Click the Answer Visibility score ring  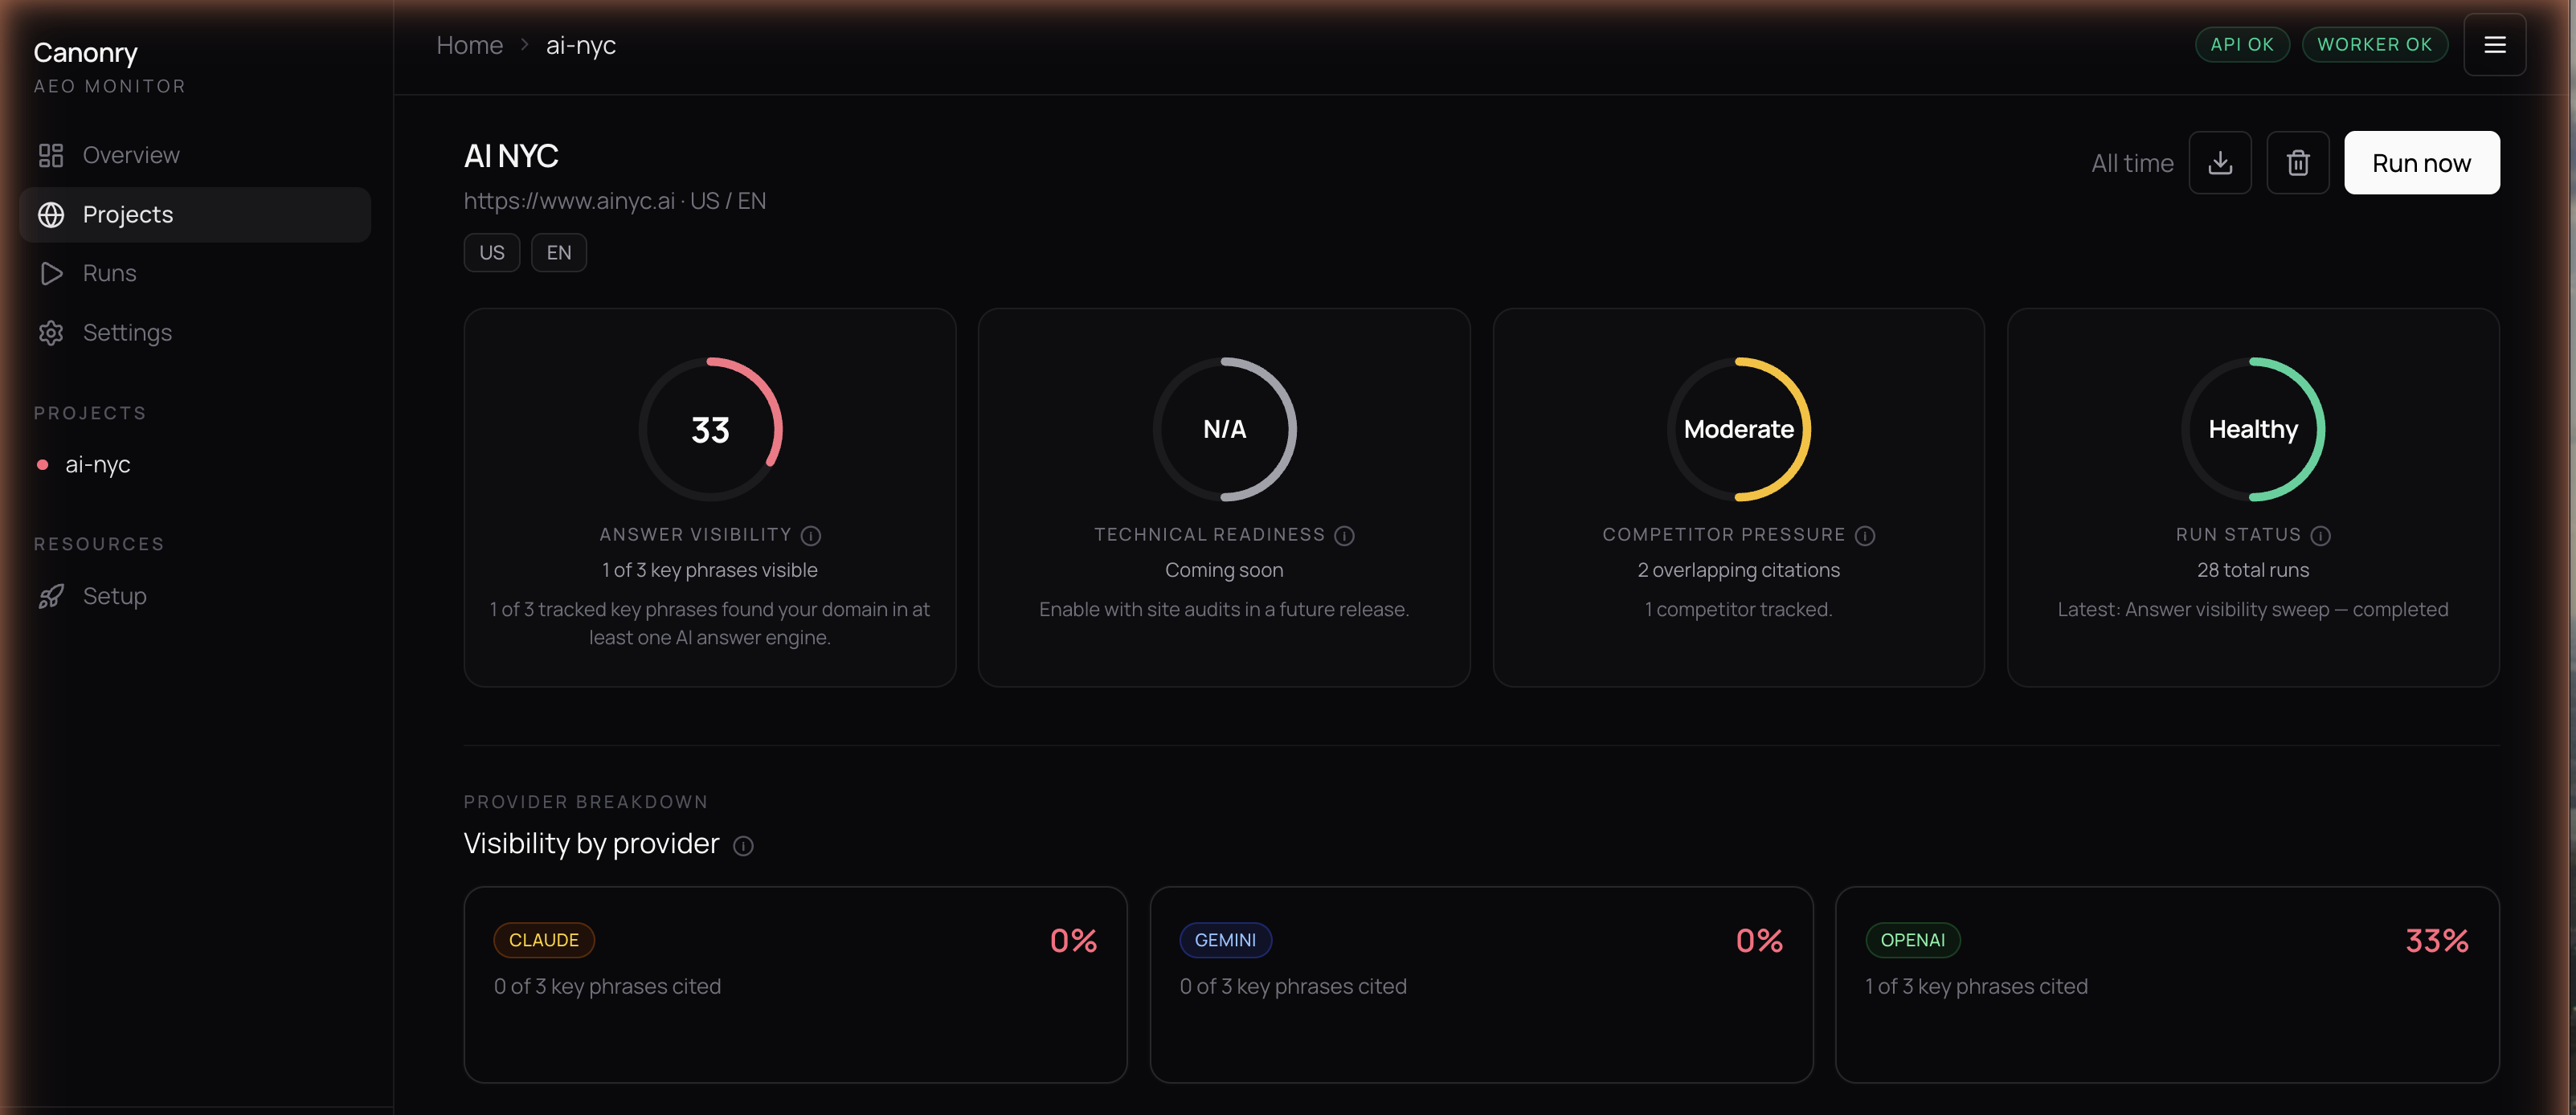[x=710, y=429]
